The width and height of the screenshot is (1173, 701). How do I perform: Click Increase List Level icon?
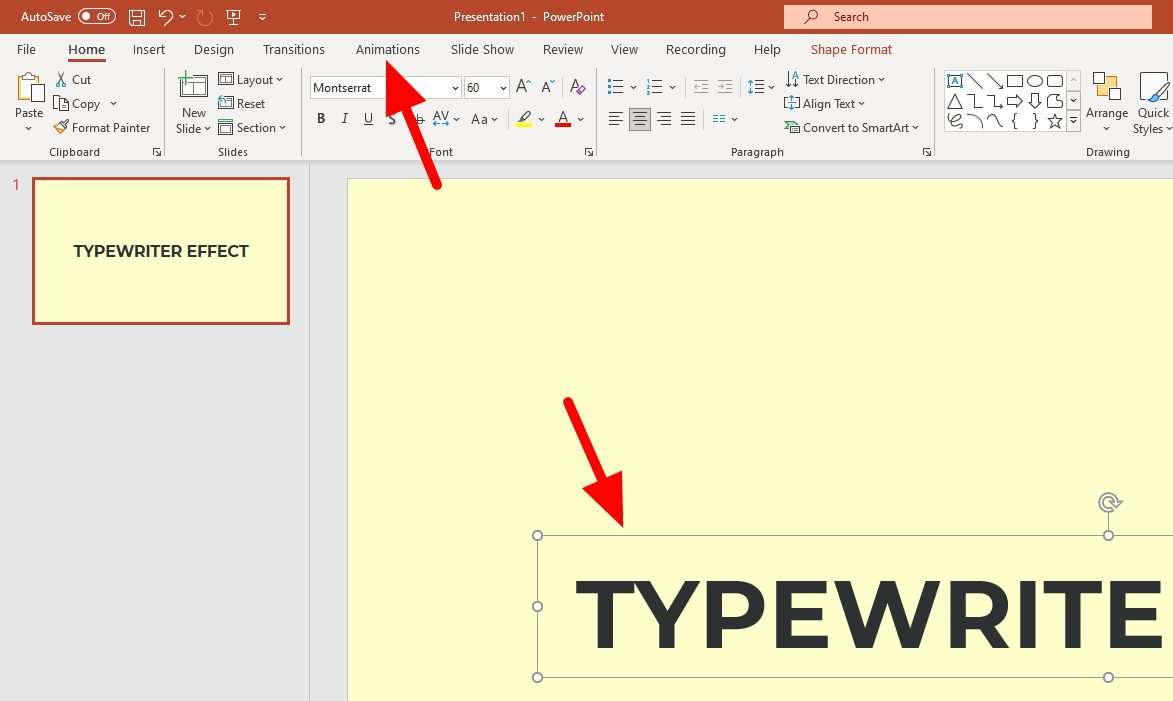[725, 87]
